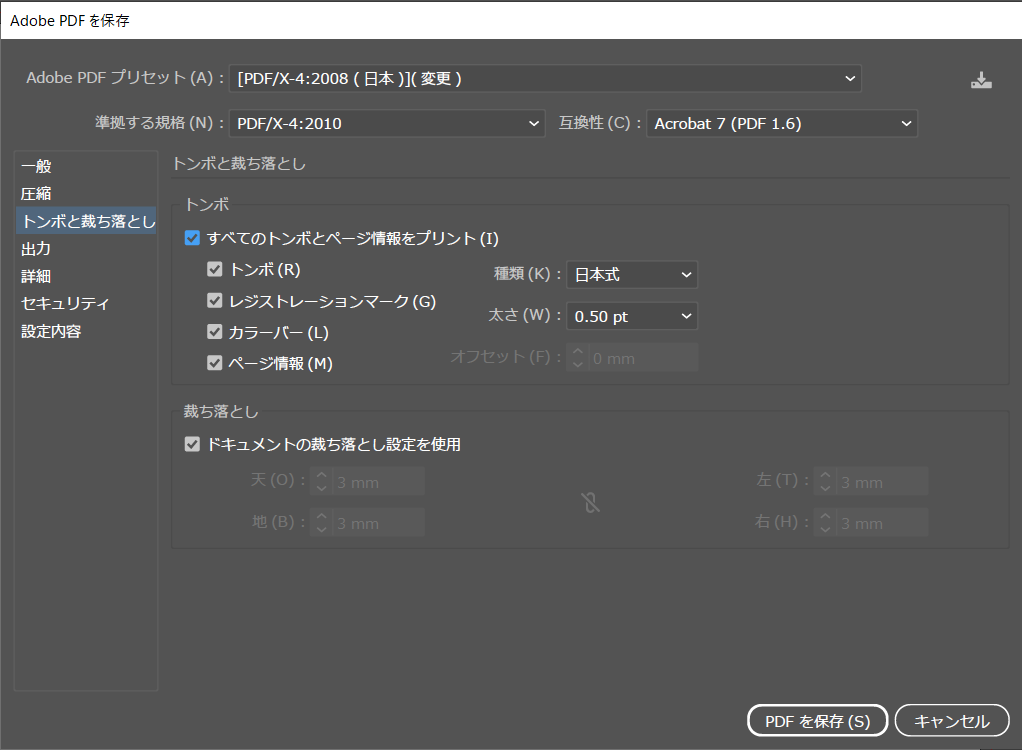
Task: Open the 種類 日本式 dropdown
Action: [x=632, y=274]
